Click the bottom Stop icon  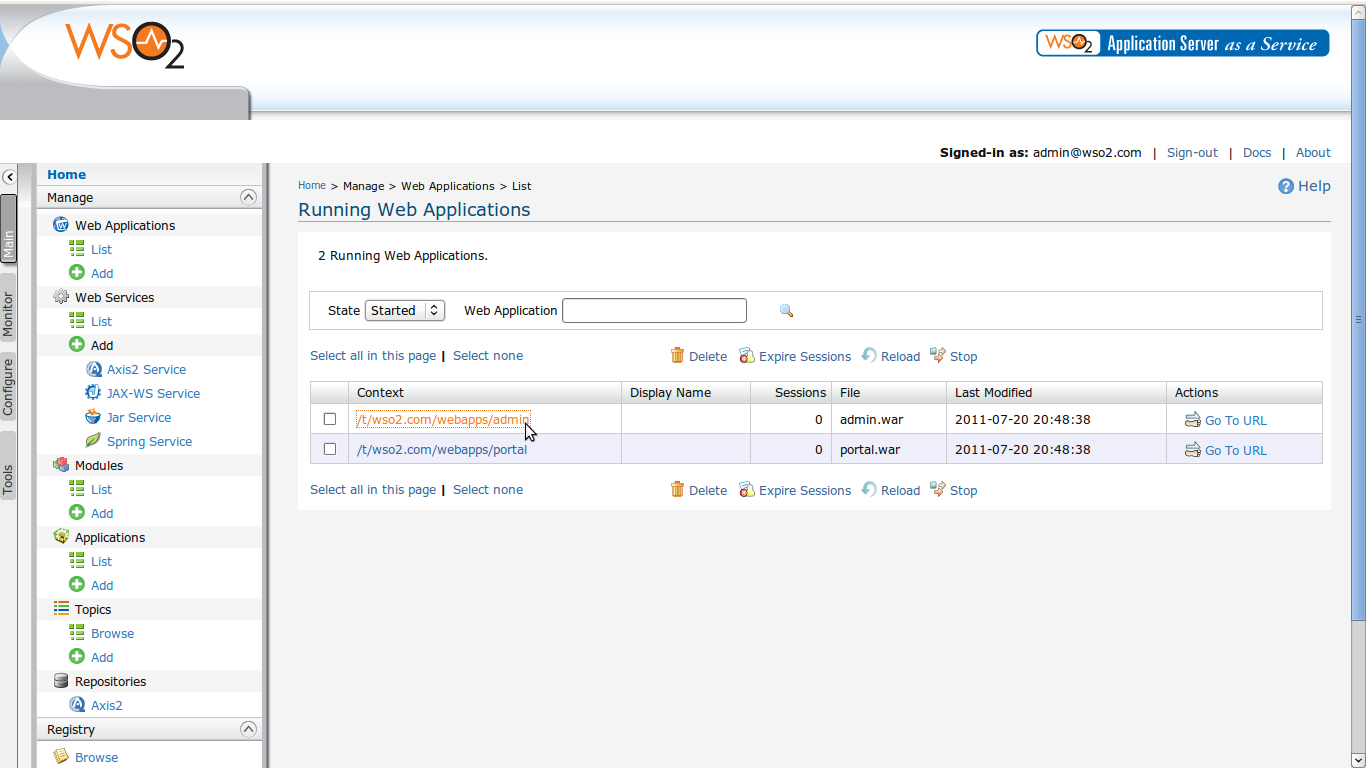click(938, 490)
